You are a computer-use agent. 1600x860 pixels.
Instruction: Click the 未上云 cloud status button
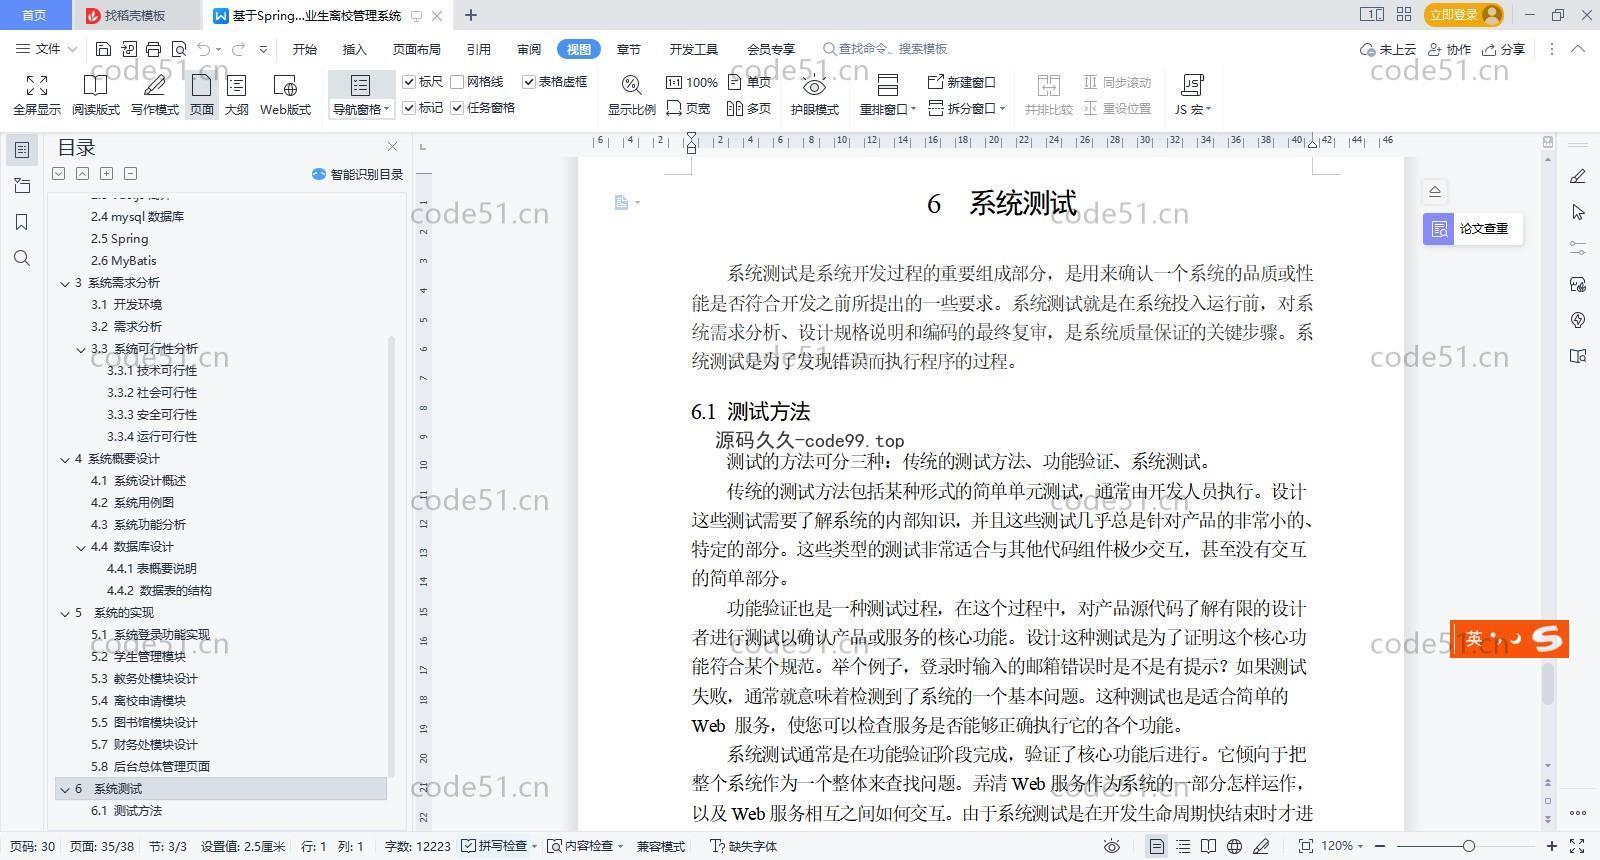(x=1388, y=49)
